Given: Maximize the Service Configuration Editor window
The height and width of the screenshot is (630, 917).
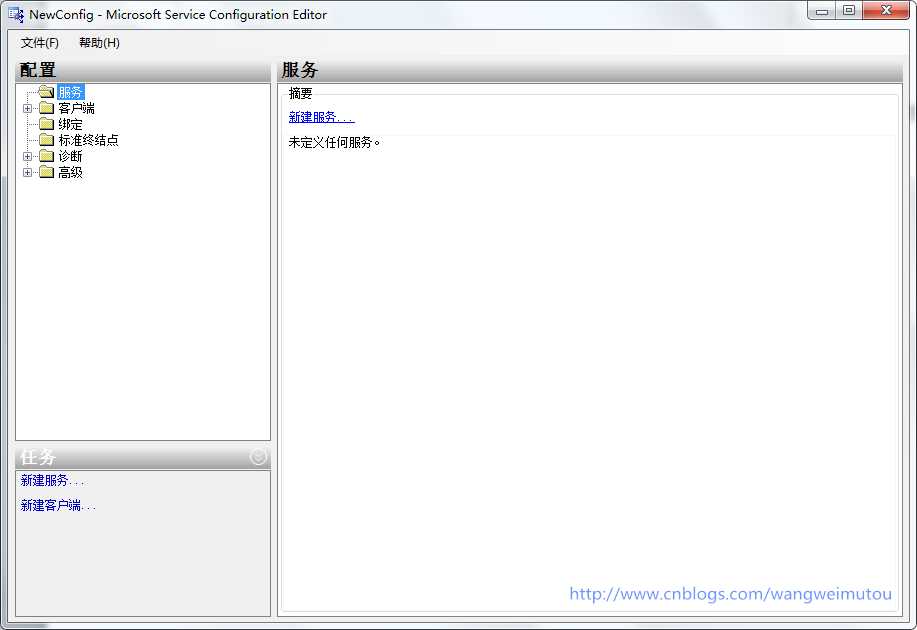Looking at the screenshot, I should 849,11.
